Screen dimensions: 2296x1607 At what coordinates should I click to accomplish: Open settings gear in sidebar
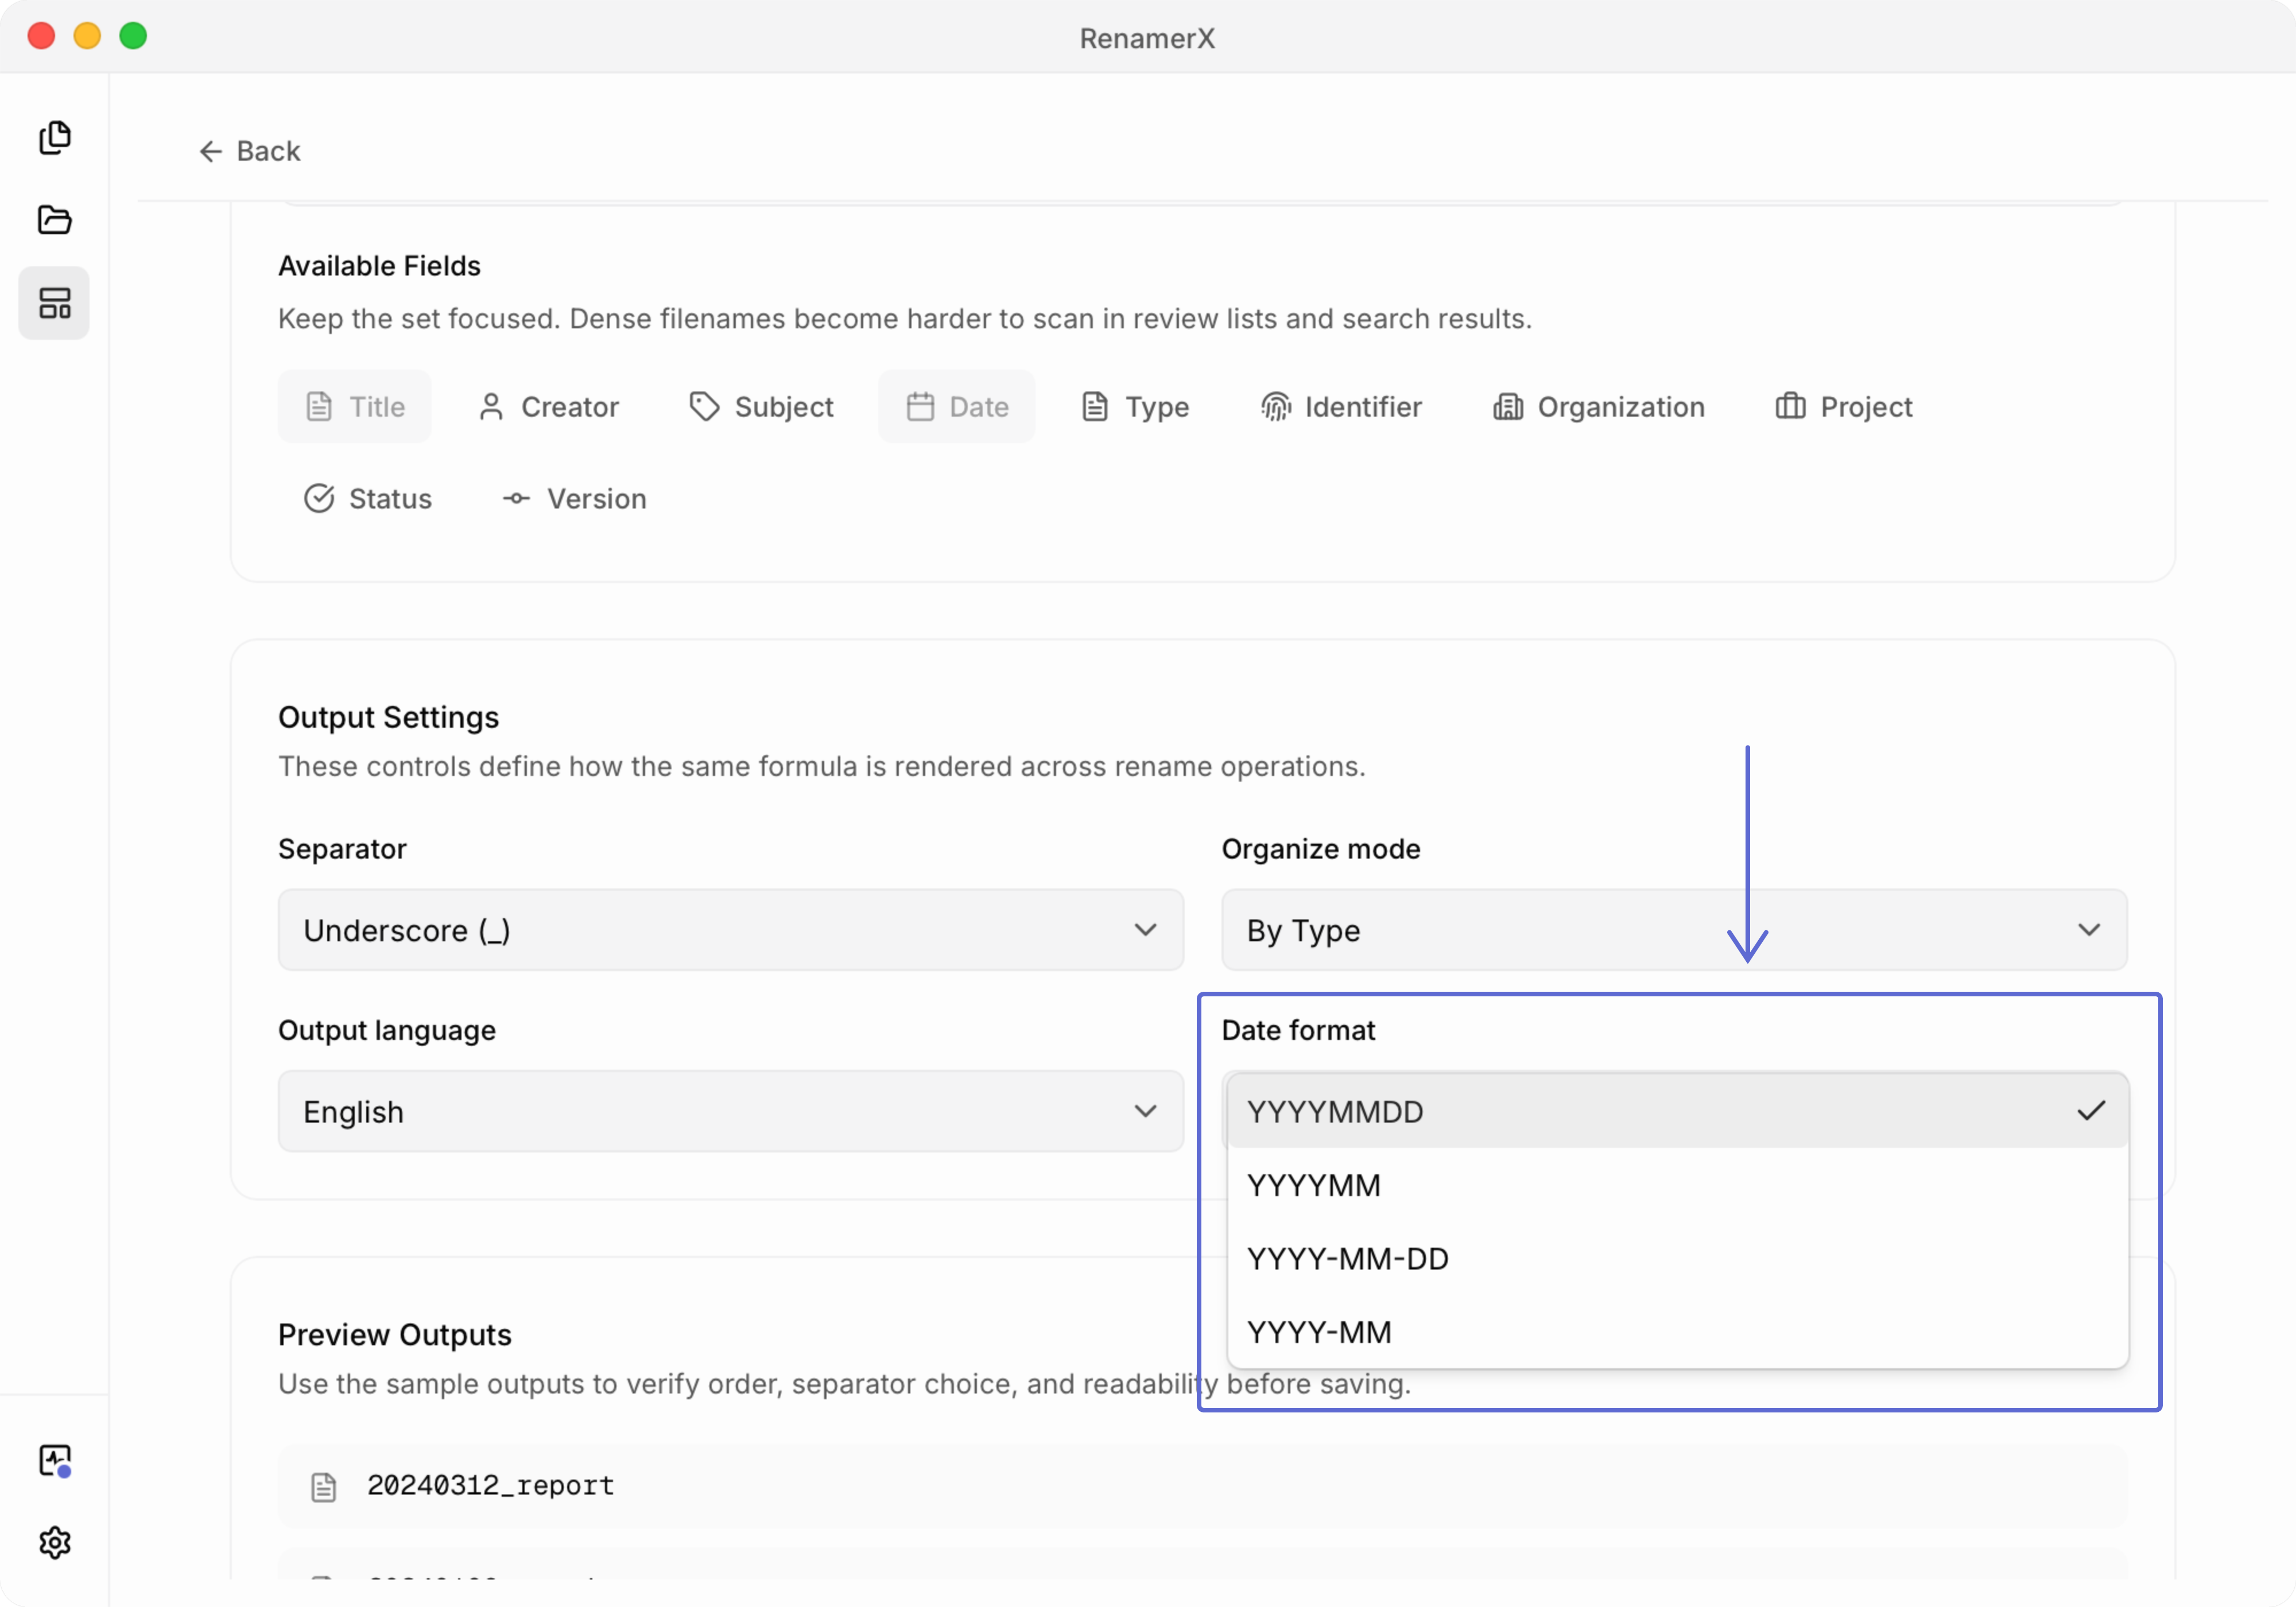click(54, 1543)
